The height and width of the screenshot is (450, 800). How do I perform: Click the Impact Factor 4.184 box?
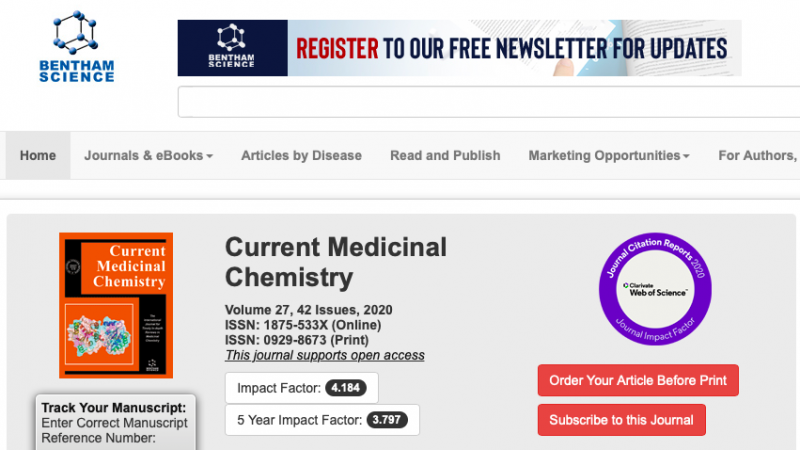point(301,387)
